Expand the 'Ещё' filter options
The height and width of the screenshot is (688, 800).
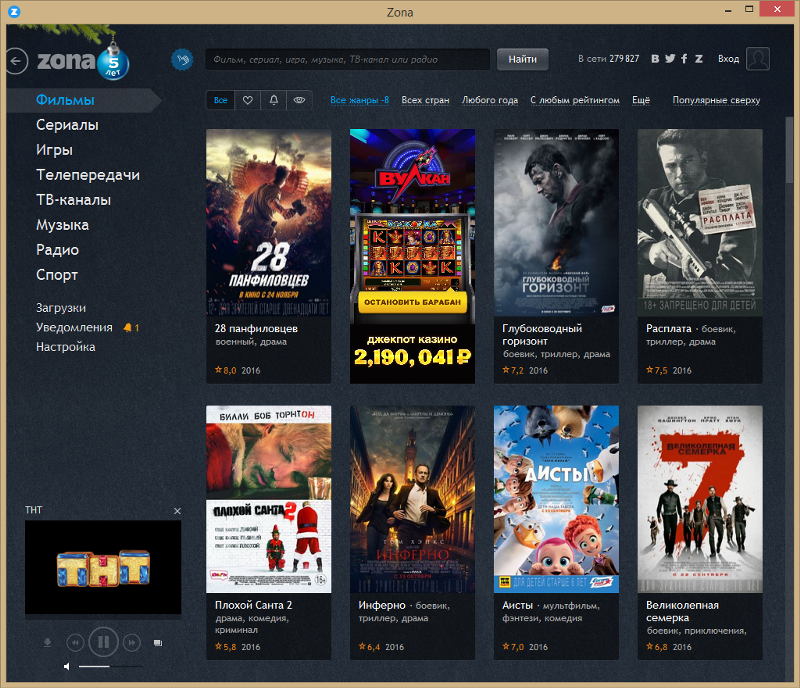[x=641, y=100]
